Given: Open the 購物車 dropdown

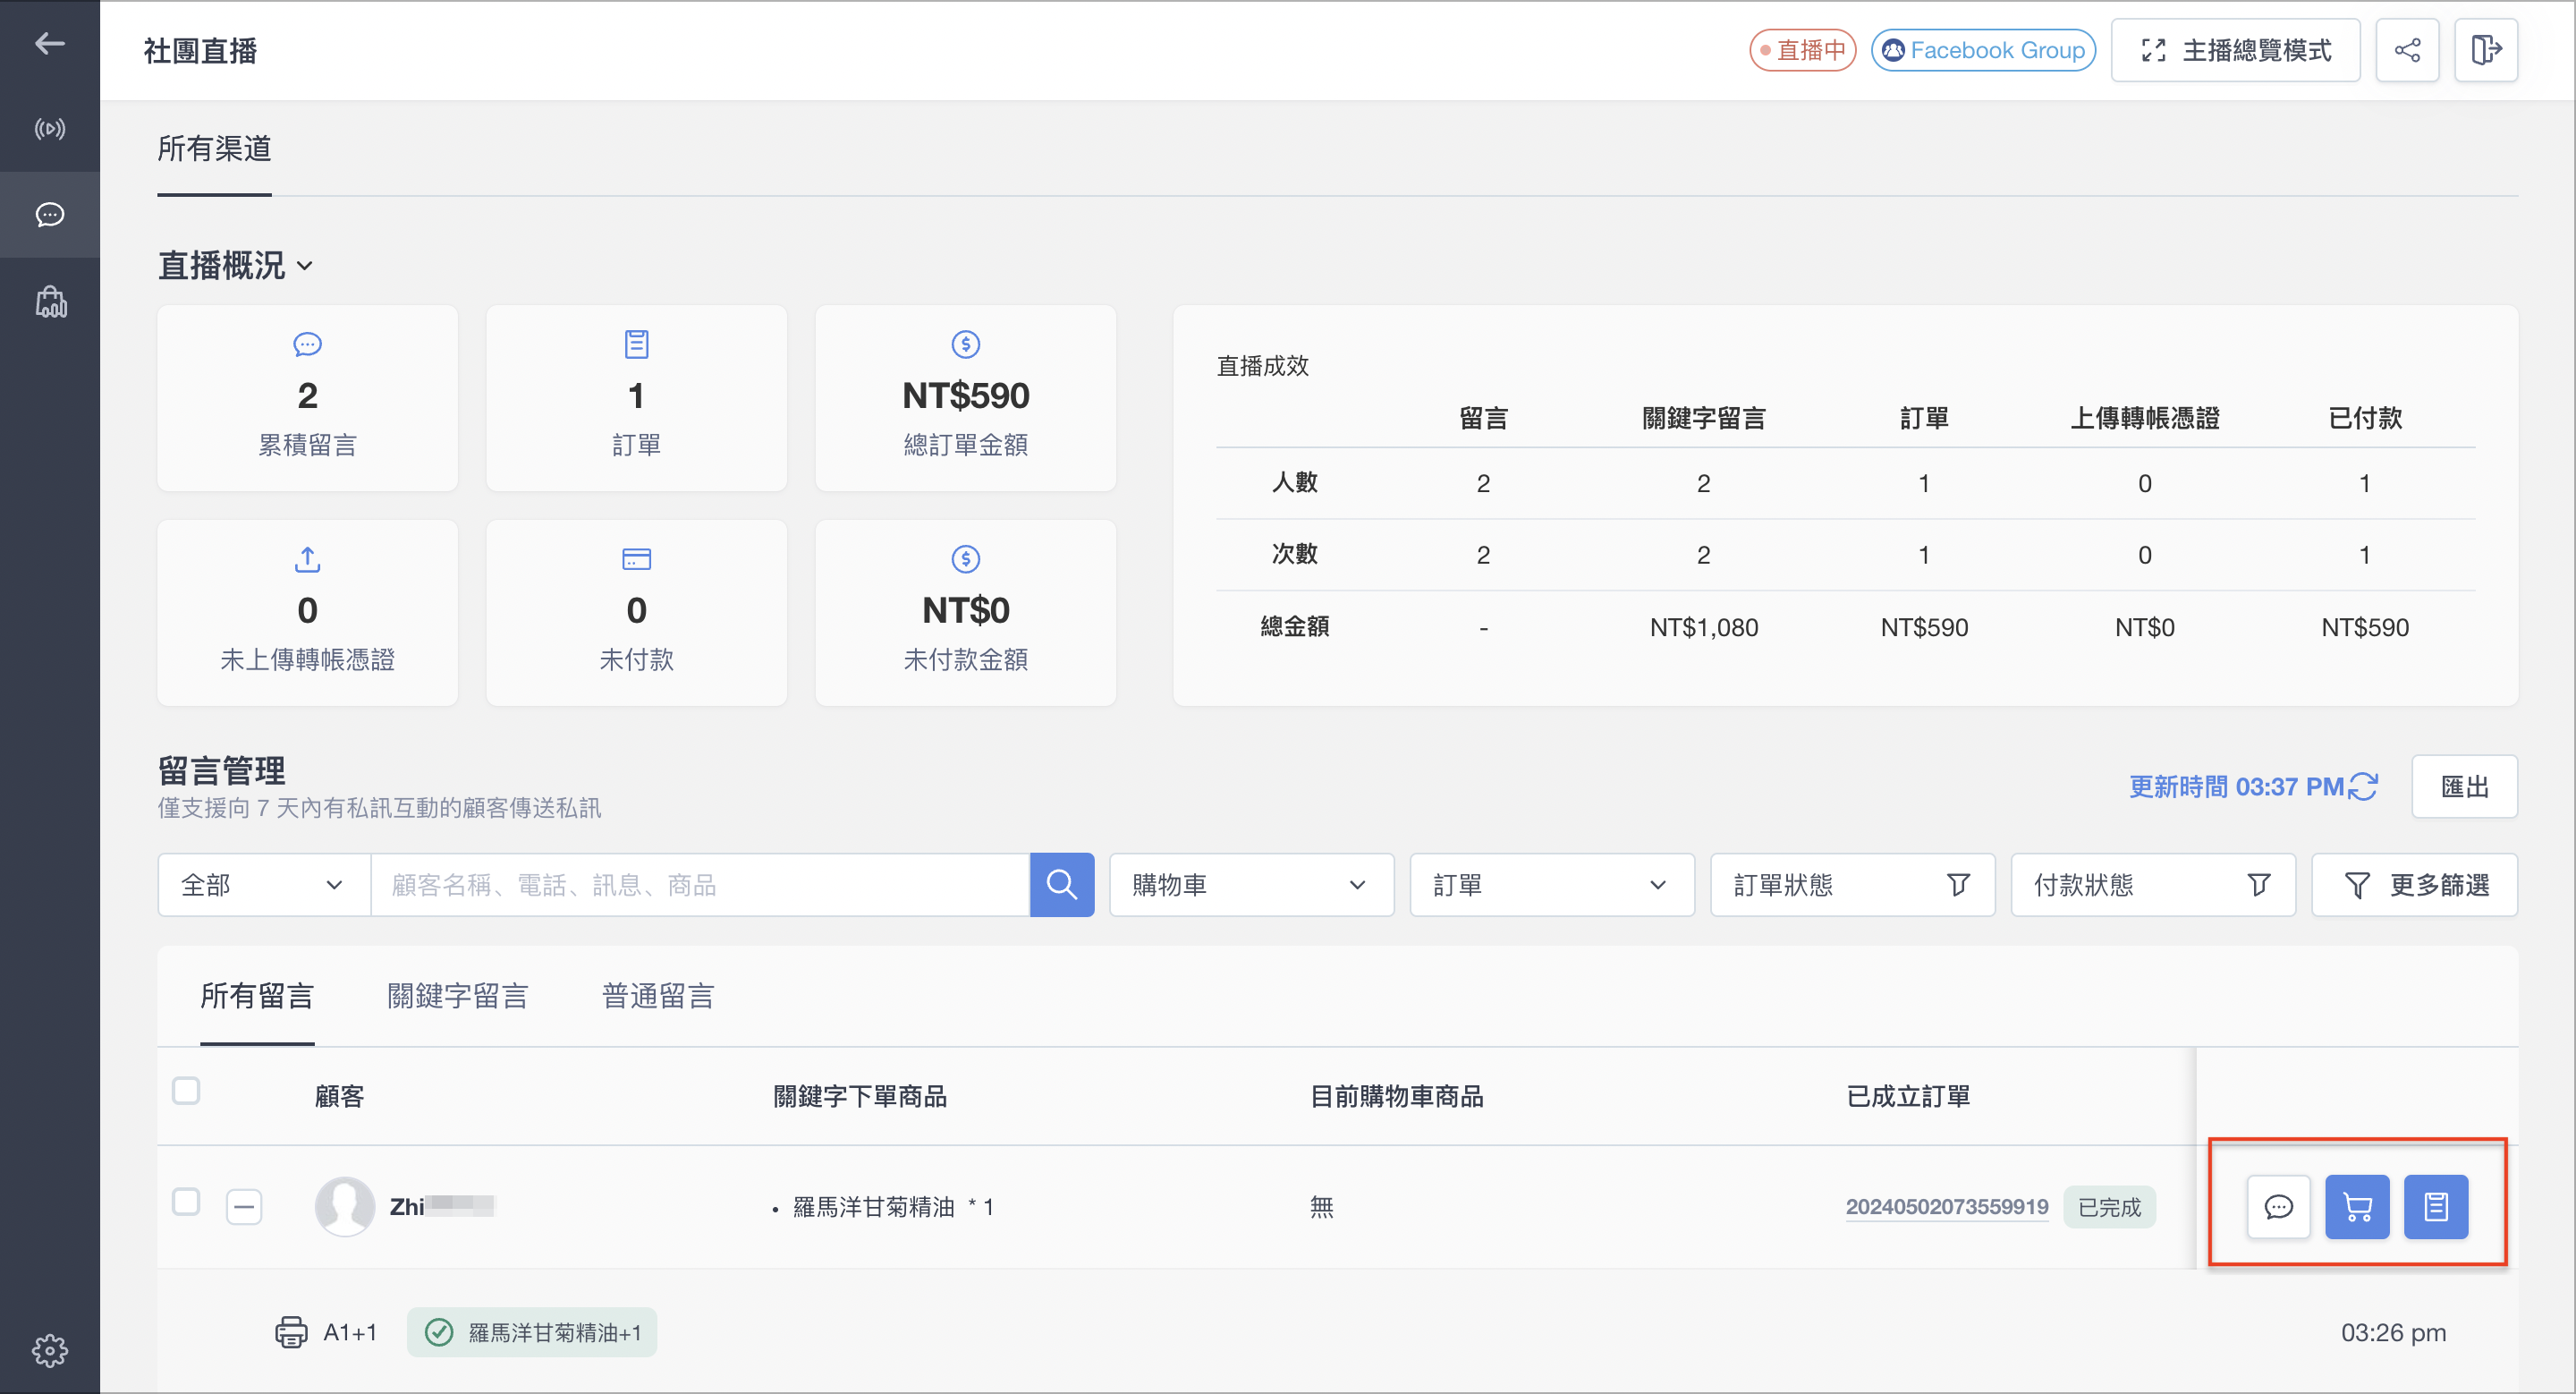Looking at the screenshot, I should [1251, 885].
